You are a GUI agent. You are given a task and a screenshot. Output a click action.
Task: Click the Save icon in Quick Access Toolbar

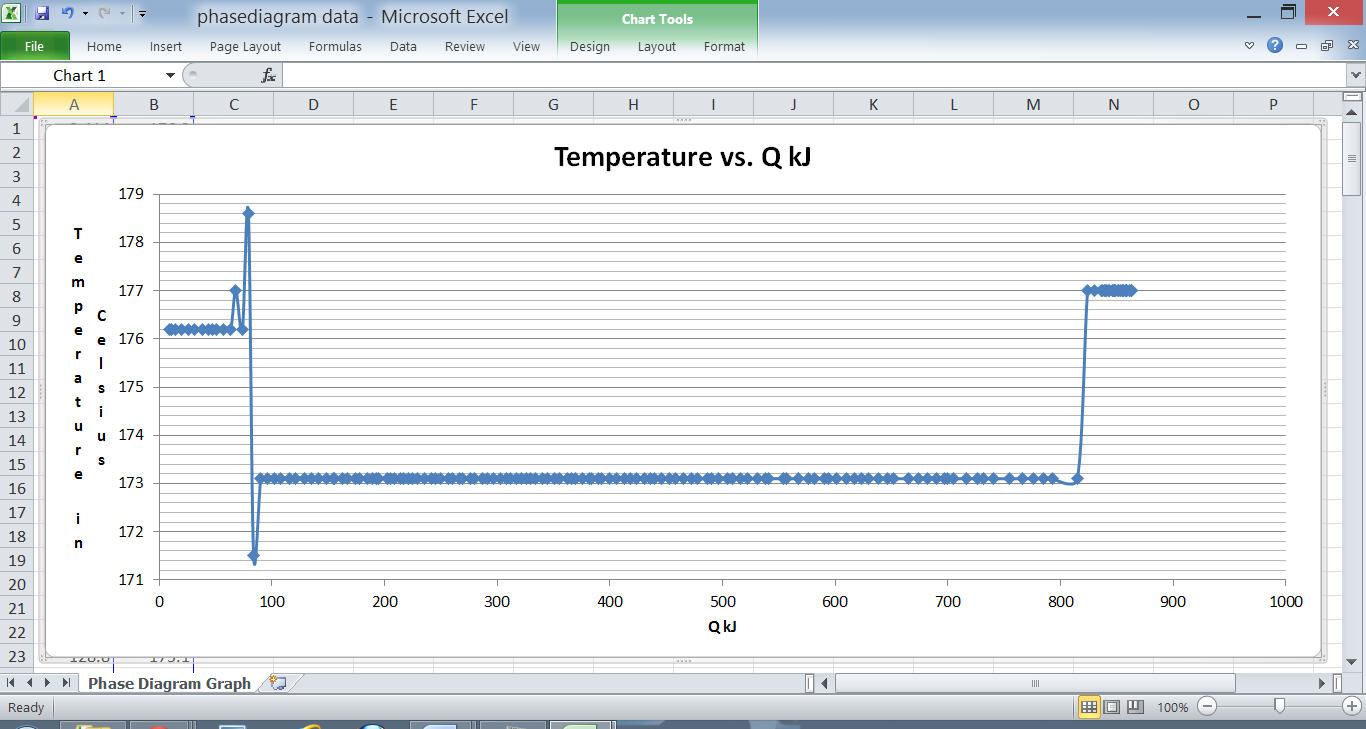tap(42, 14)
